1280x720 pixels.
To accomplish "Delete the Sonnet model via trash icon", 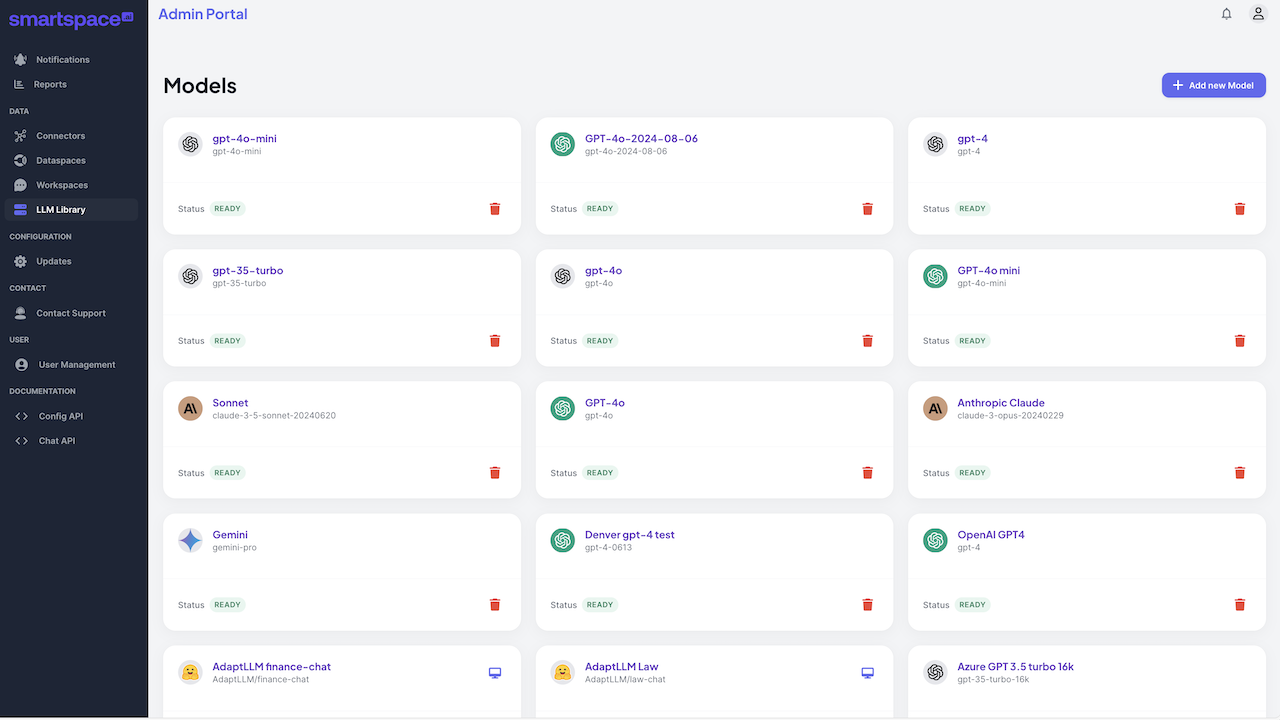I will 495,473.
